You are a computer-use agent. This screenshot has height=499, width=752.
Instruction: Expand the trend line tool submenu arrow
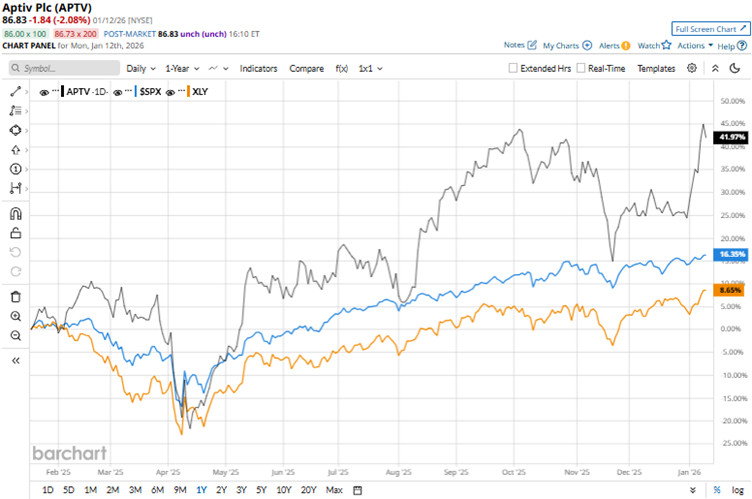26,92
